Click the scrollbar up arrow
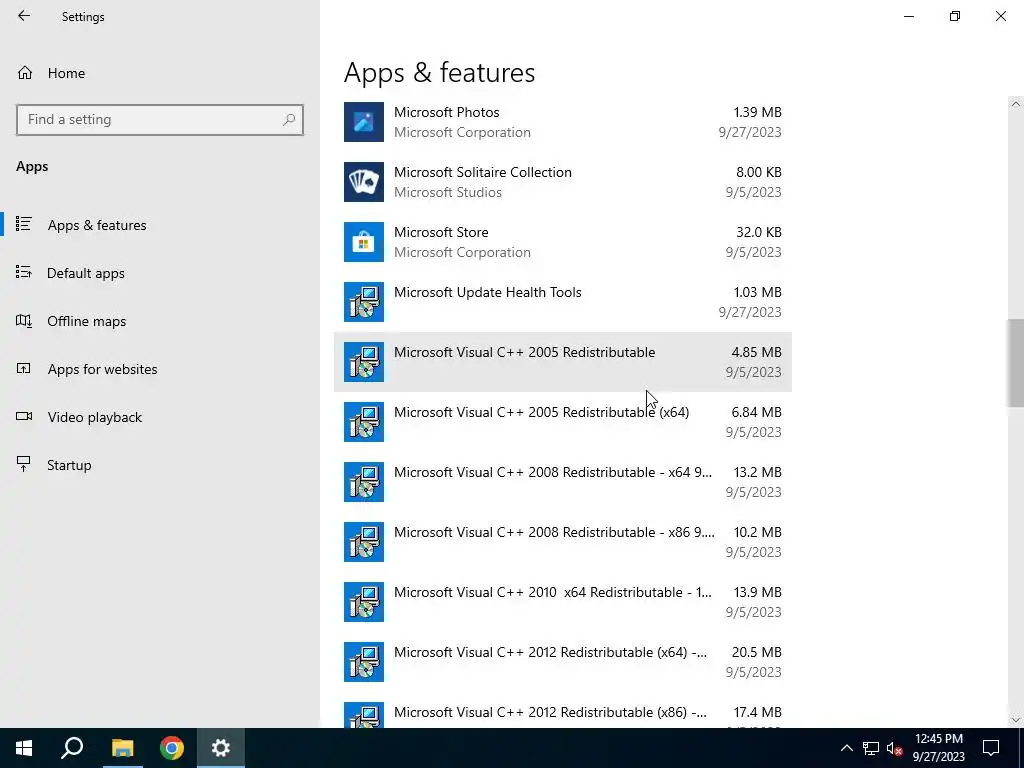 click(x=1015, y=104)
